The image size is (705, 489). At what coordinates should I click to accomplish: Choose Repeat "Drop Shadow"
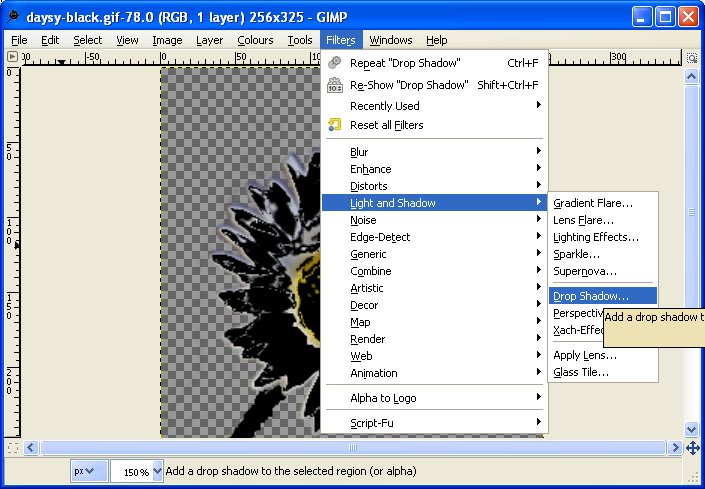pyautogui.click(x=434, y=63)
